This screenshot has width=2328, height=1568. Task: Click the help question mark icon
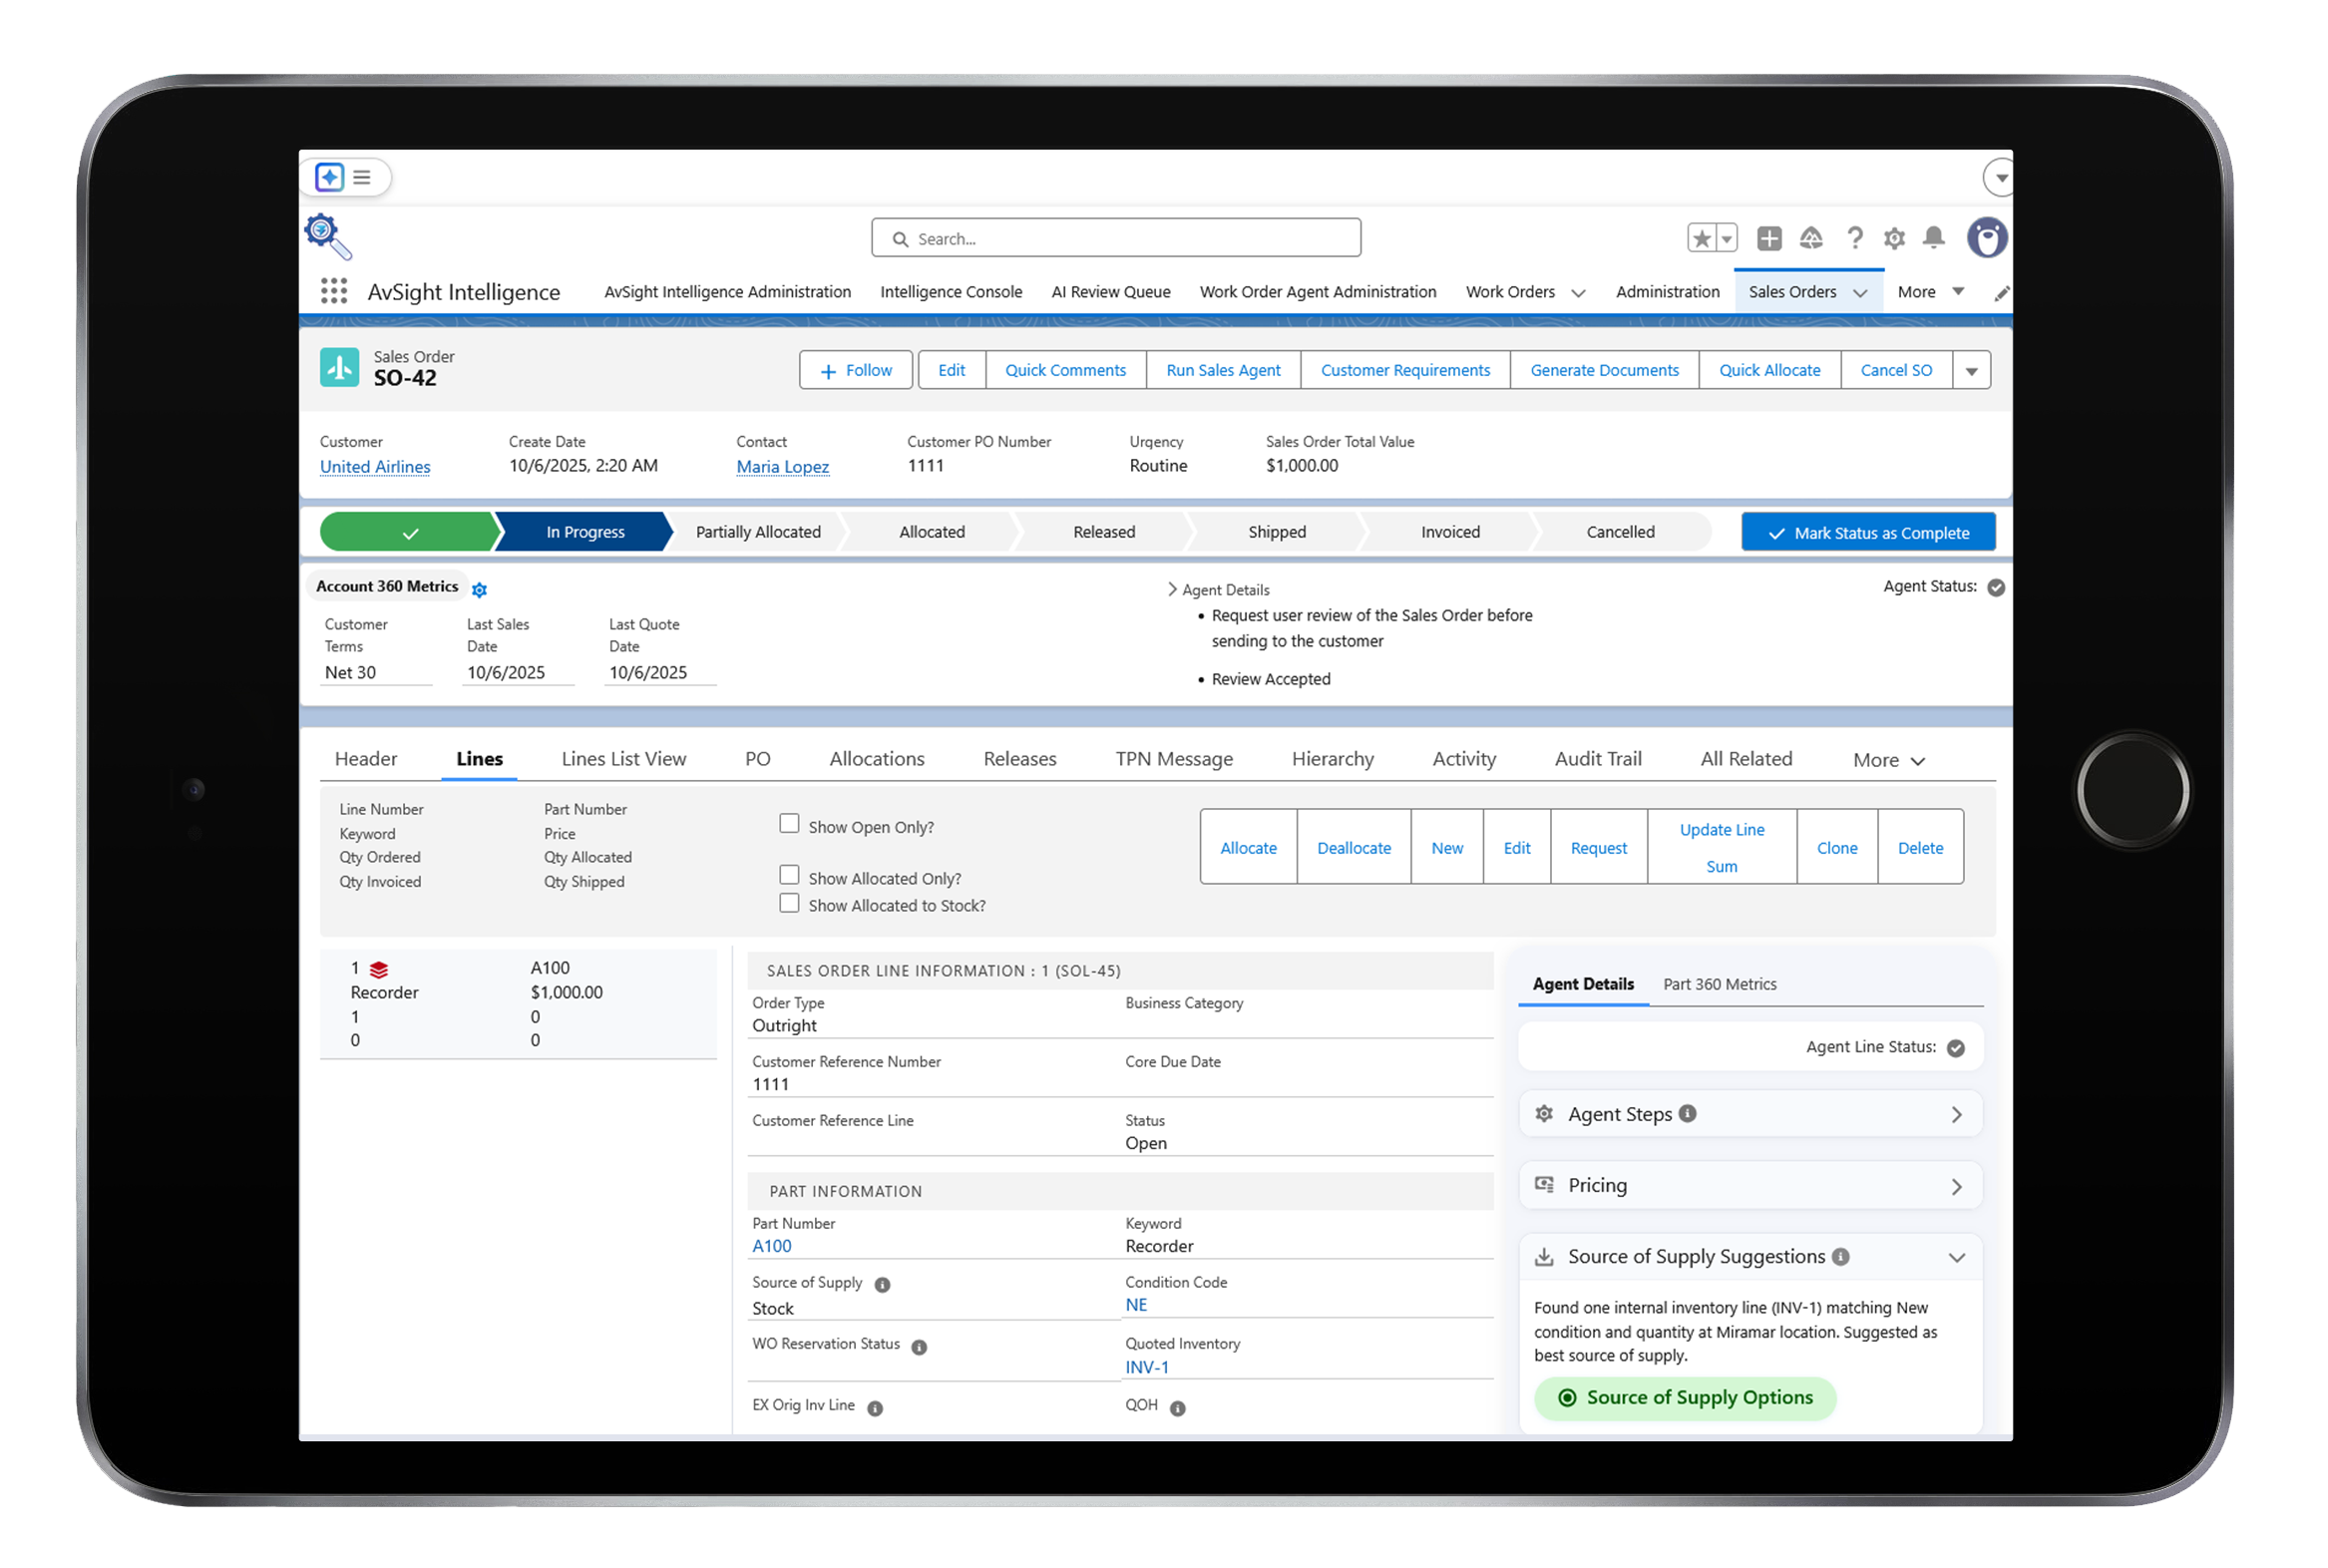pyautogui.click(x=1854, y=238)
